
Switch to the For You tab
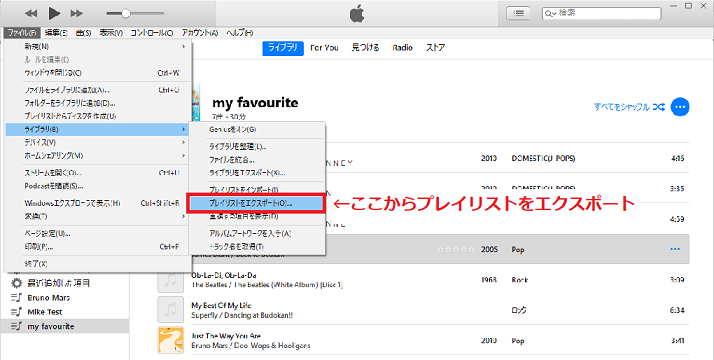click(324, 48)
